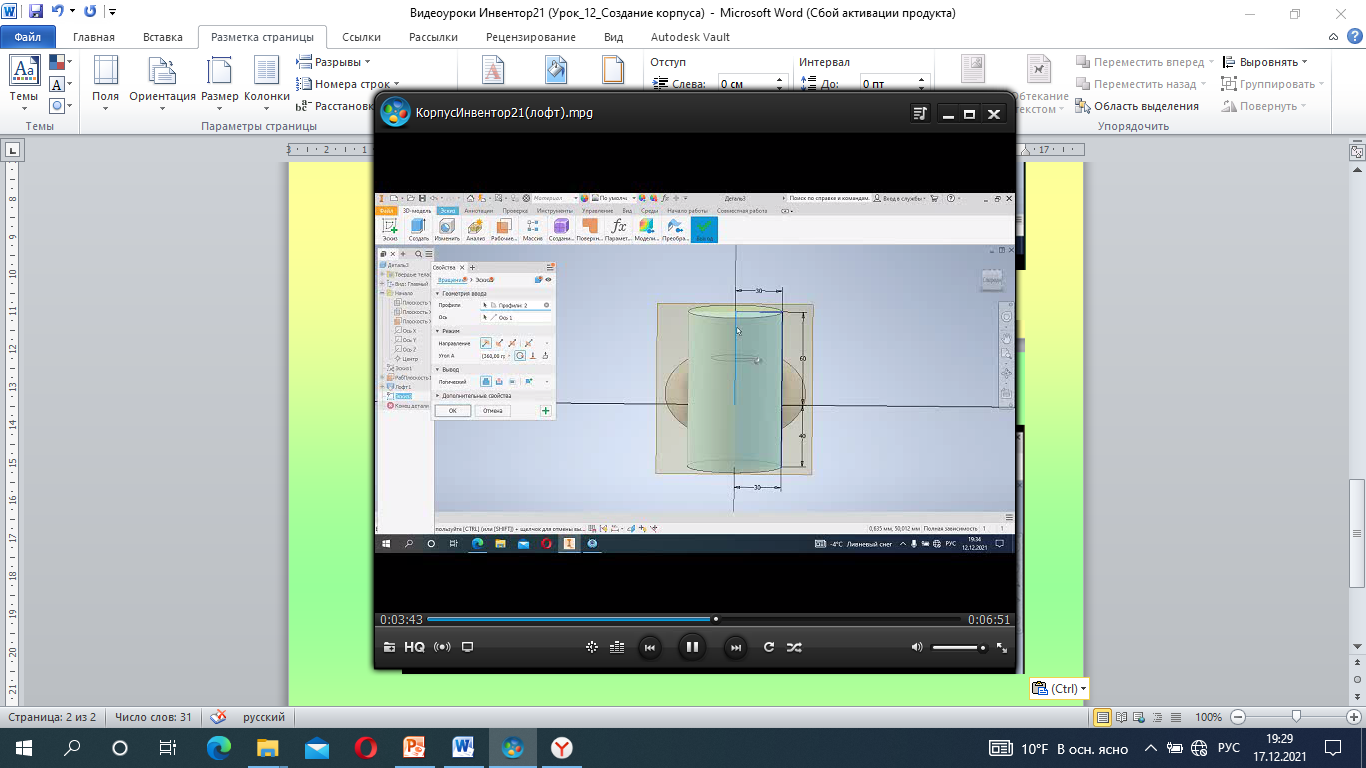
Task: Click the 100% zoom level button
Action: pyautogui.click(x=1209, y=717)
